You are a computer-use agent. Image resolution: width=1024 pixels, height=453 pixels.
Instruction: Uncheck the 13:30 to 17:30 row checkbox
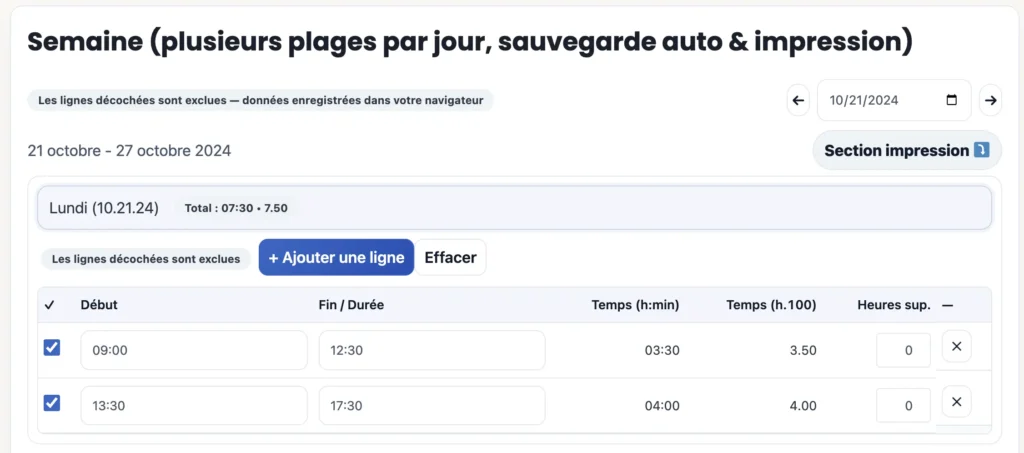52,403
